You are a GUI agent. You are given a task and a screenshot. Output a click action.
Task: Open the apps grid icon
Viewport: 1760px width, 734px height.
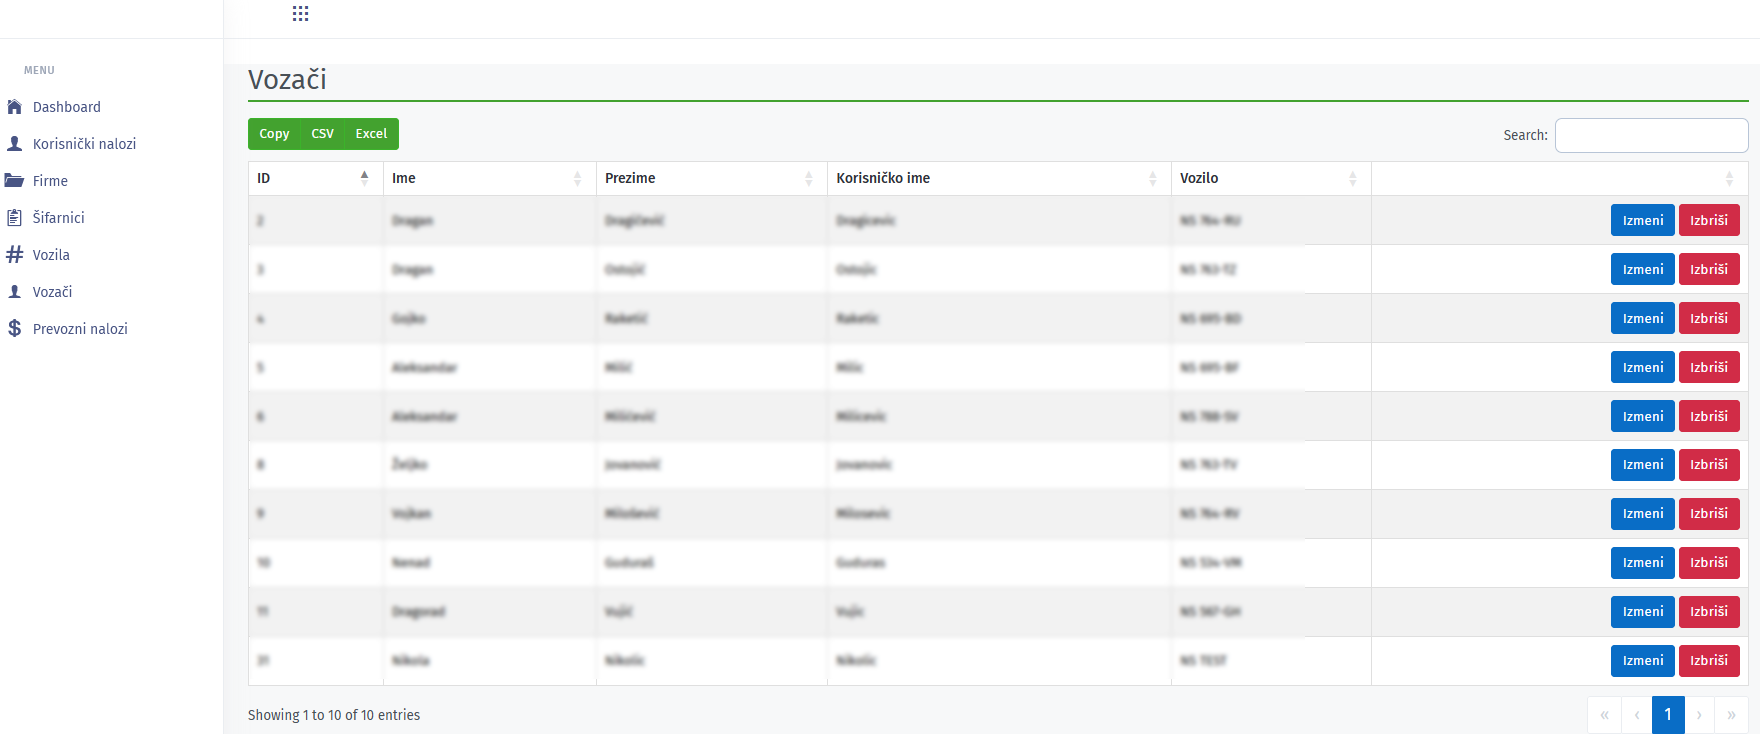click(x=300, y=13)
